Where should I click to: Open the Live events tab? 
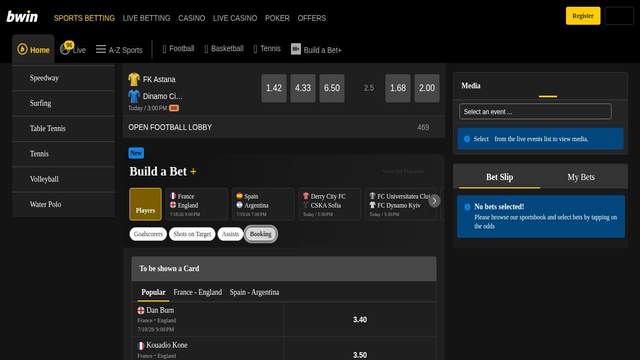click(x=73, y=49)
